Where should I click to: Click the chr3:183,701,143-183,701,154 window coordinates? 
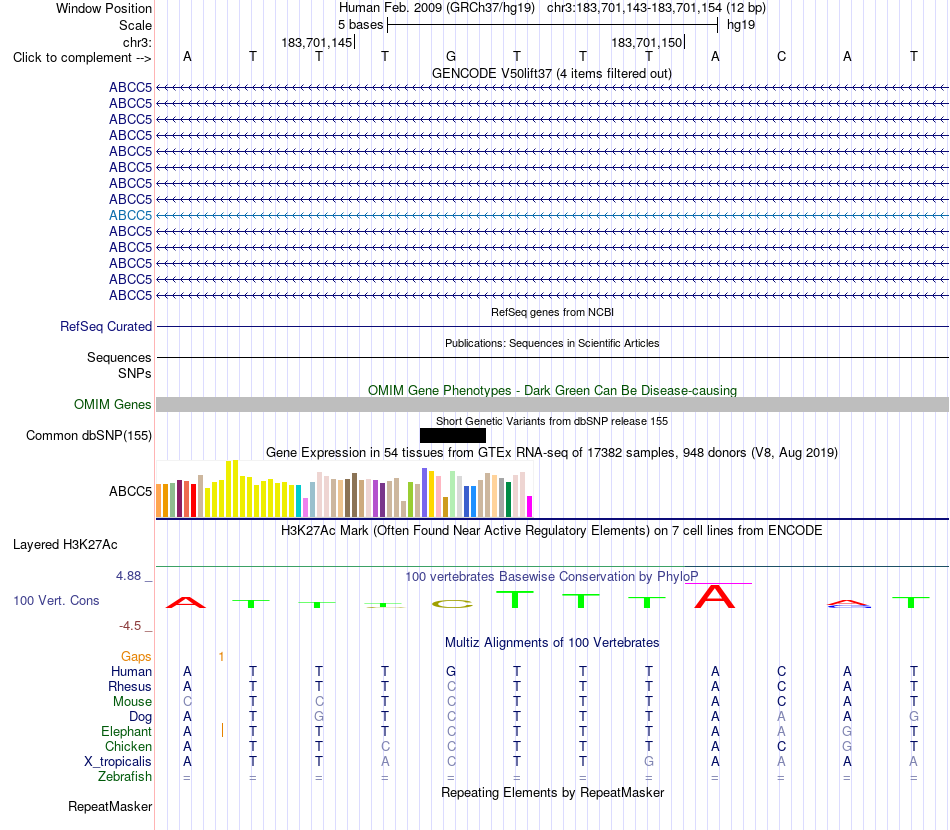coord(634,8)
